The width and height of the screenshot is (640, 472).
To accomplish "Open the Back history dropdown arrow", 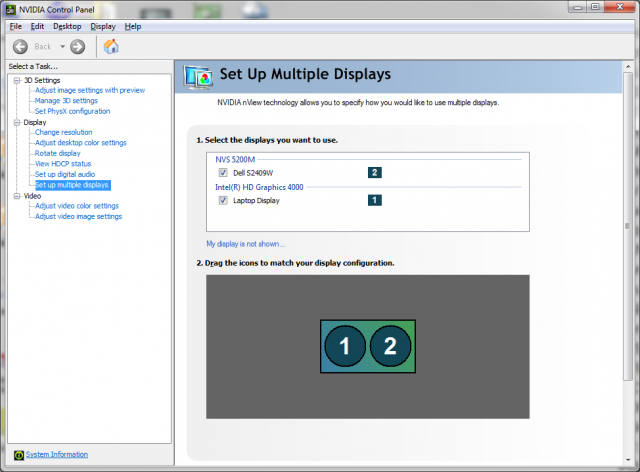I will tap(62, 47).
